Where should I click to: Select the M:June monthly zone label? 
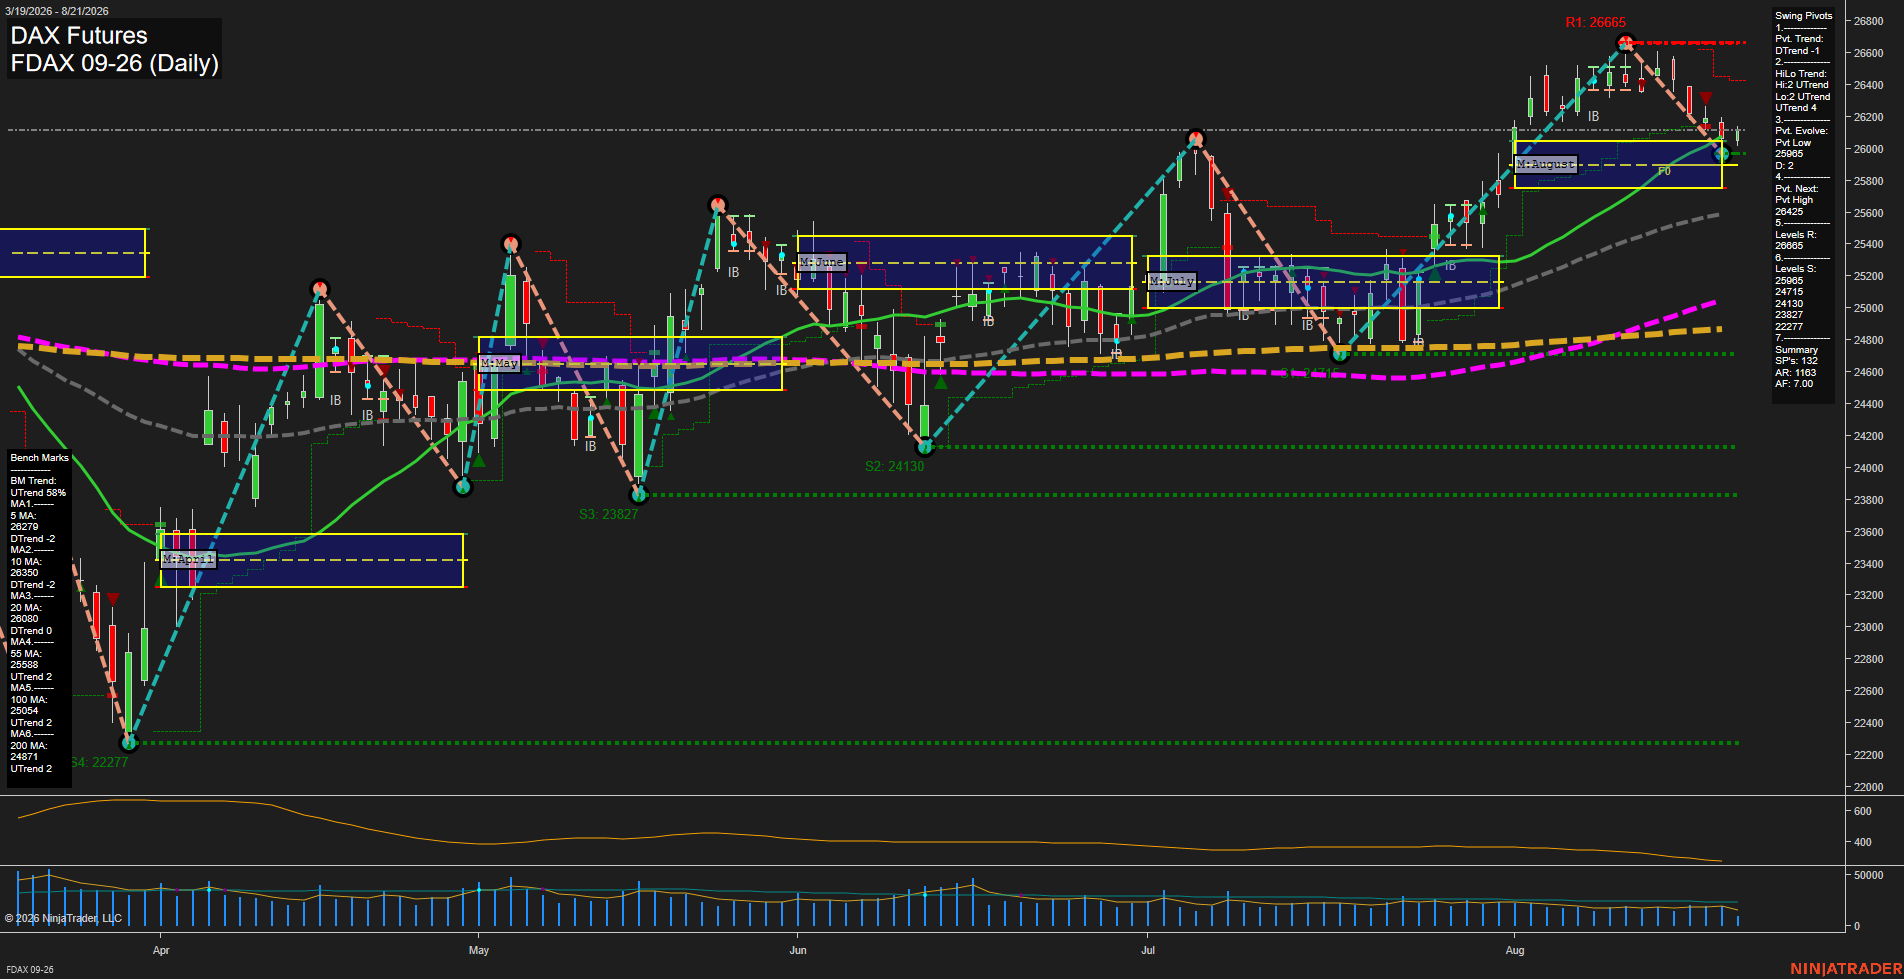(x=822, y=262)
